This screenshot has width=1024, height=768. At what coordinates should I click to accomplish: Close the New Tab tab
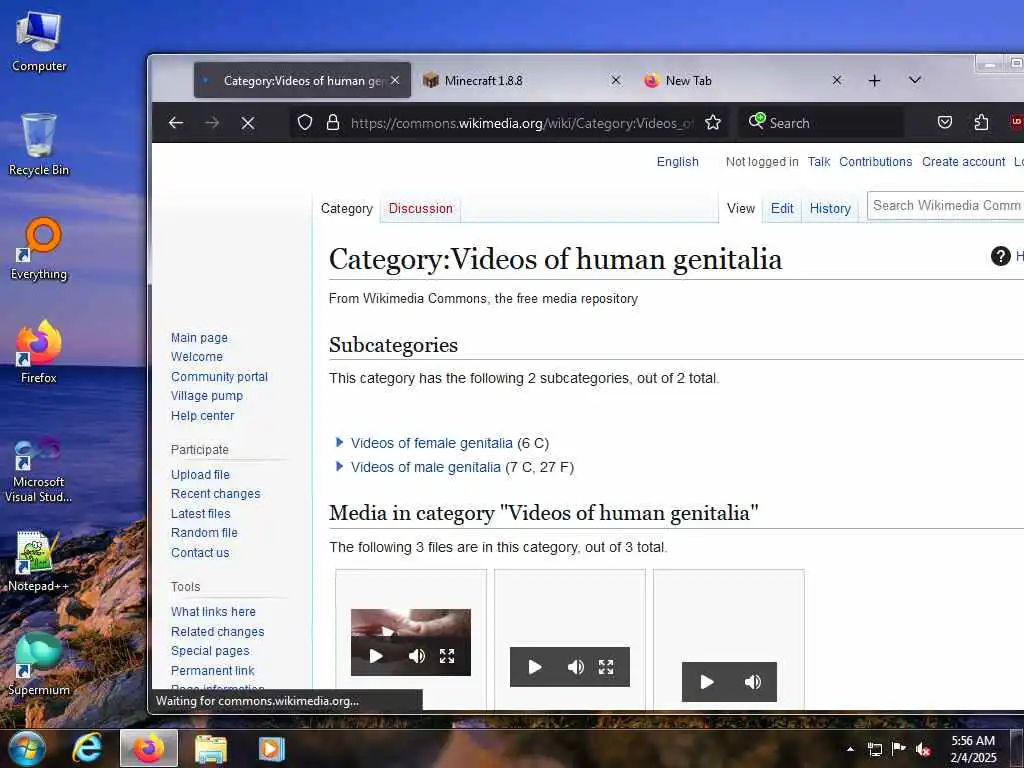(837, 80)
